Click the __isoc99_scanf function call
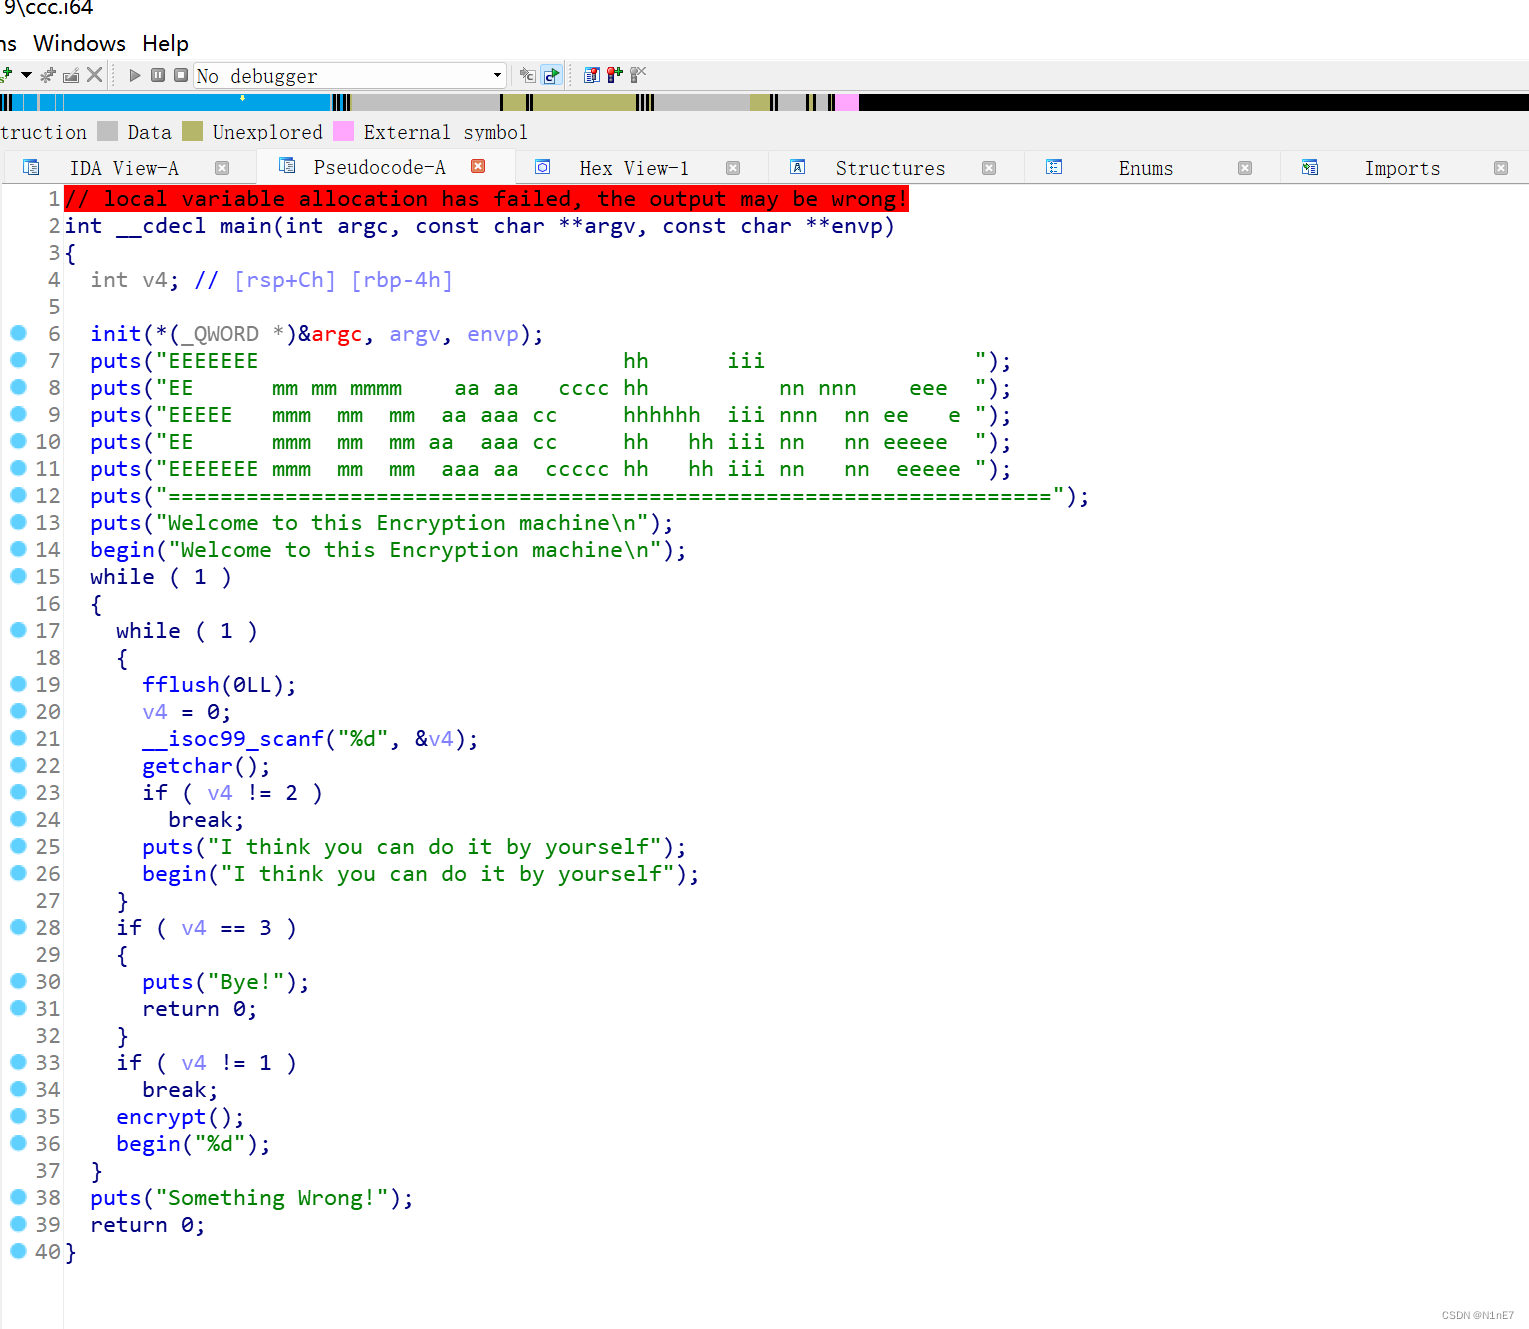Image resolution: width=1529 pixels, height=1329 pixels. (233, 739)
